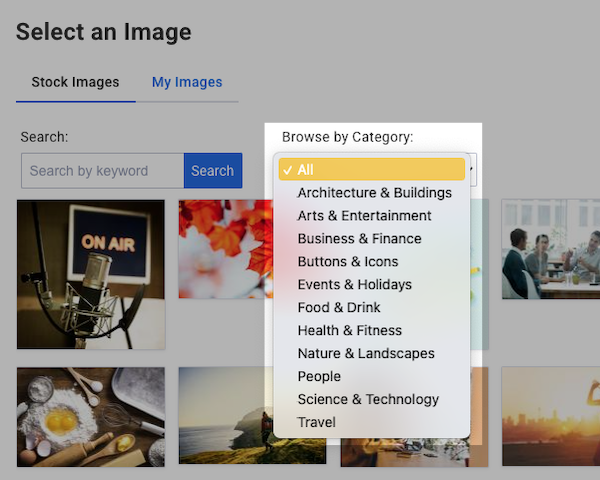The image size is (600, 480).
Task: Select Events & Holidays option
Action: point(354,285)
